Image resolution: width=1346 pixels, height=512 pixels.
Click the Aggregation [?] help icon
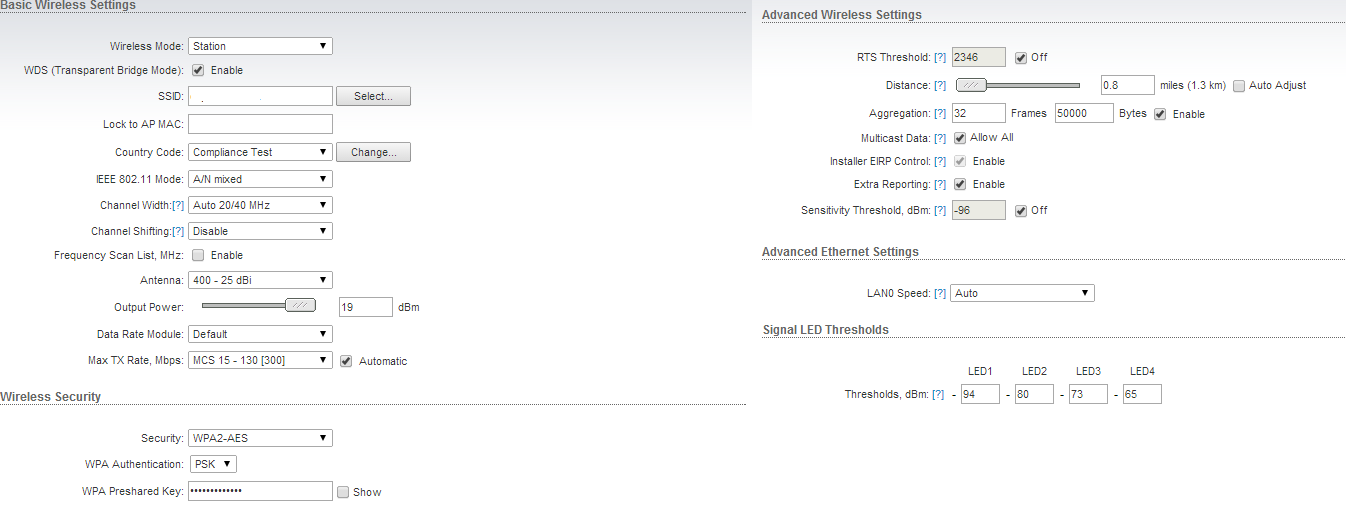[940, 114]
